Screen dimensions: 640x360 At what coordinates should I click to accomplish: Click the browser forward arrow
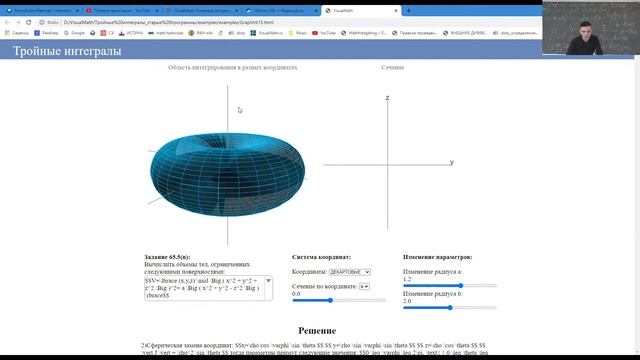click(x=18, y=22)
